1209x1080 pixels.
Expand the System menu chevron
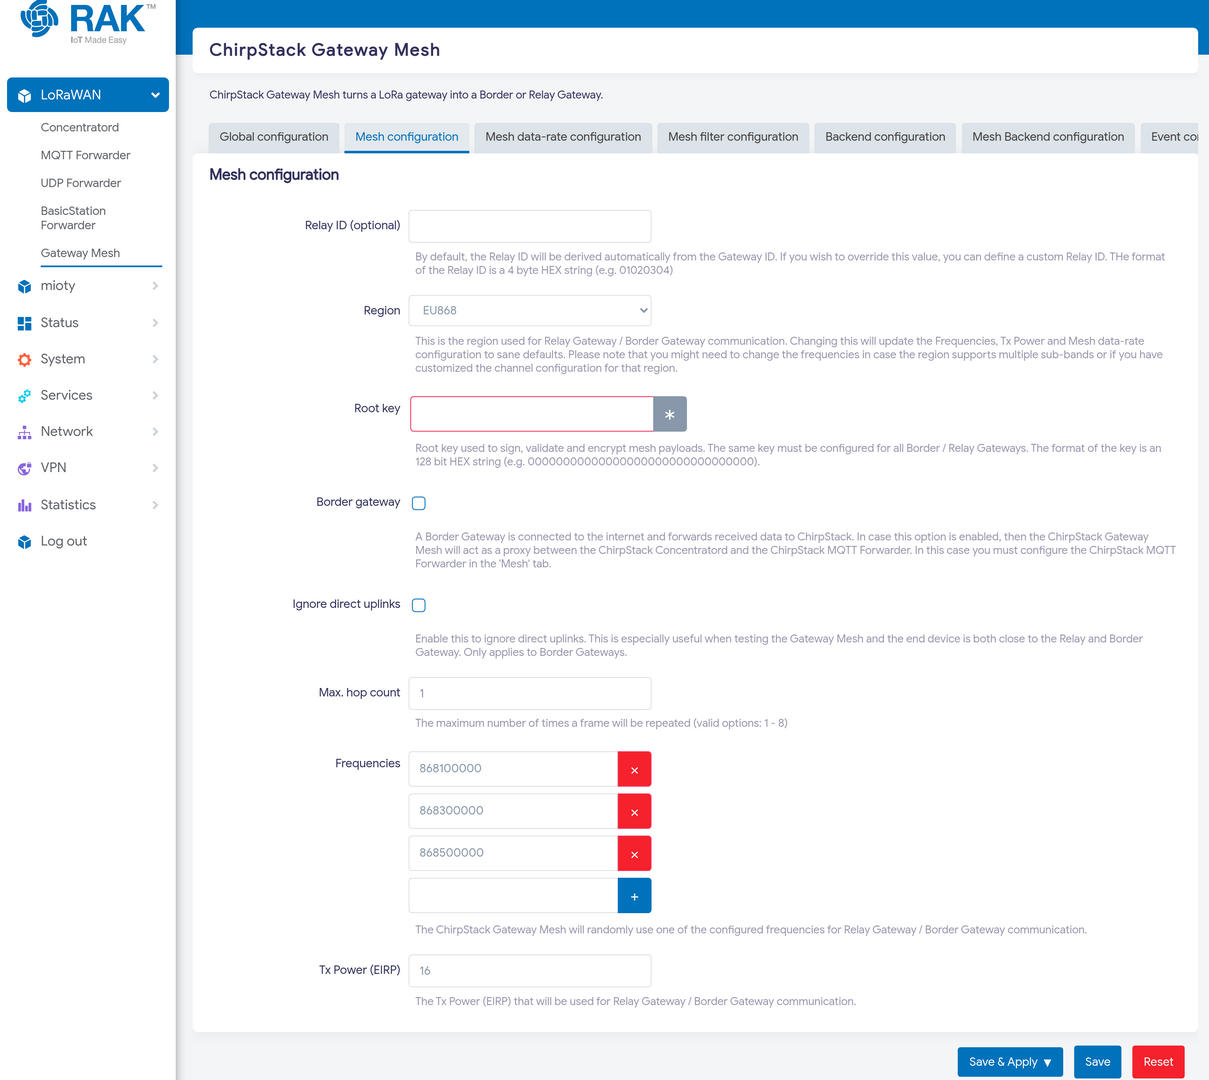click(155, 359)
